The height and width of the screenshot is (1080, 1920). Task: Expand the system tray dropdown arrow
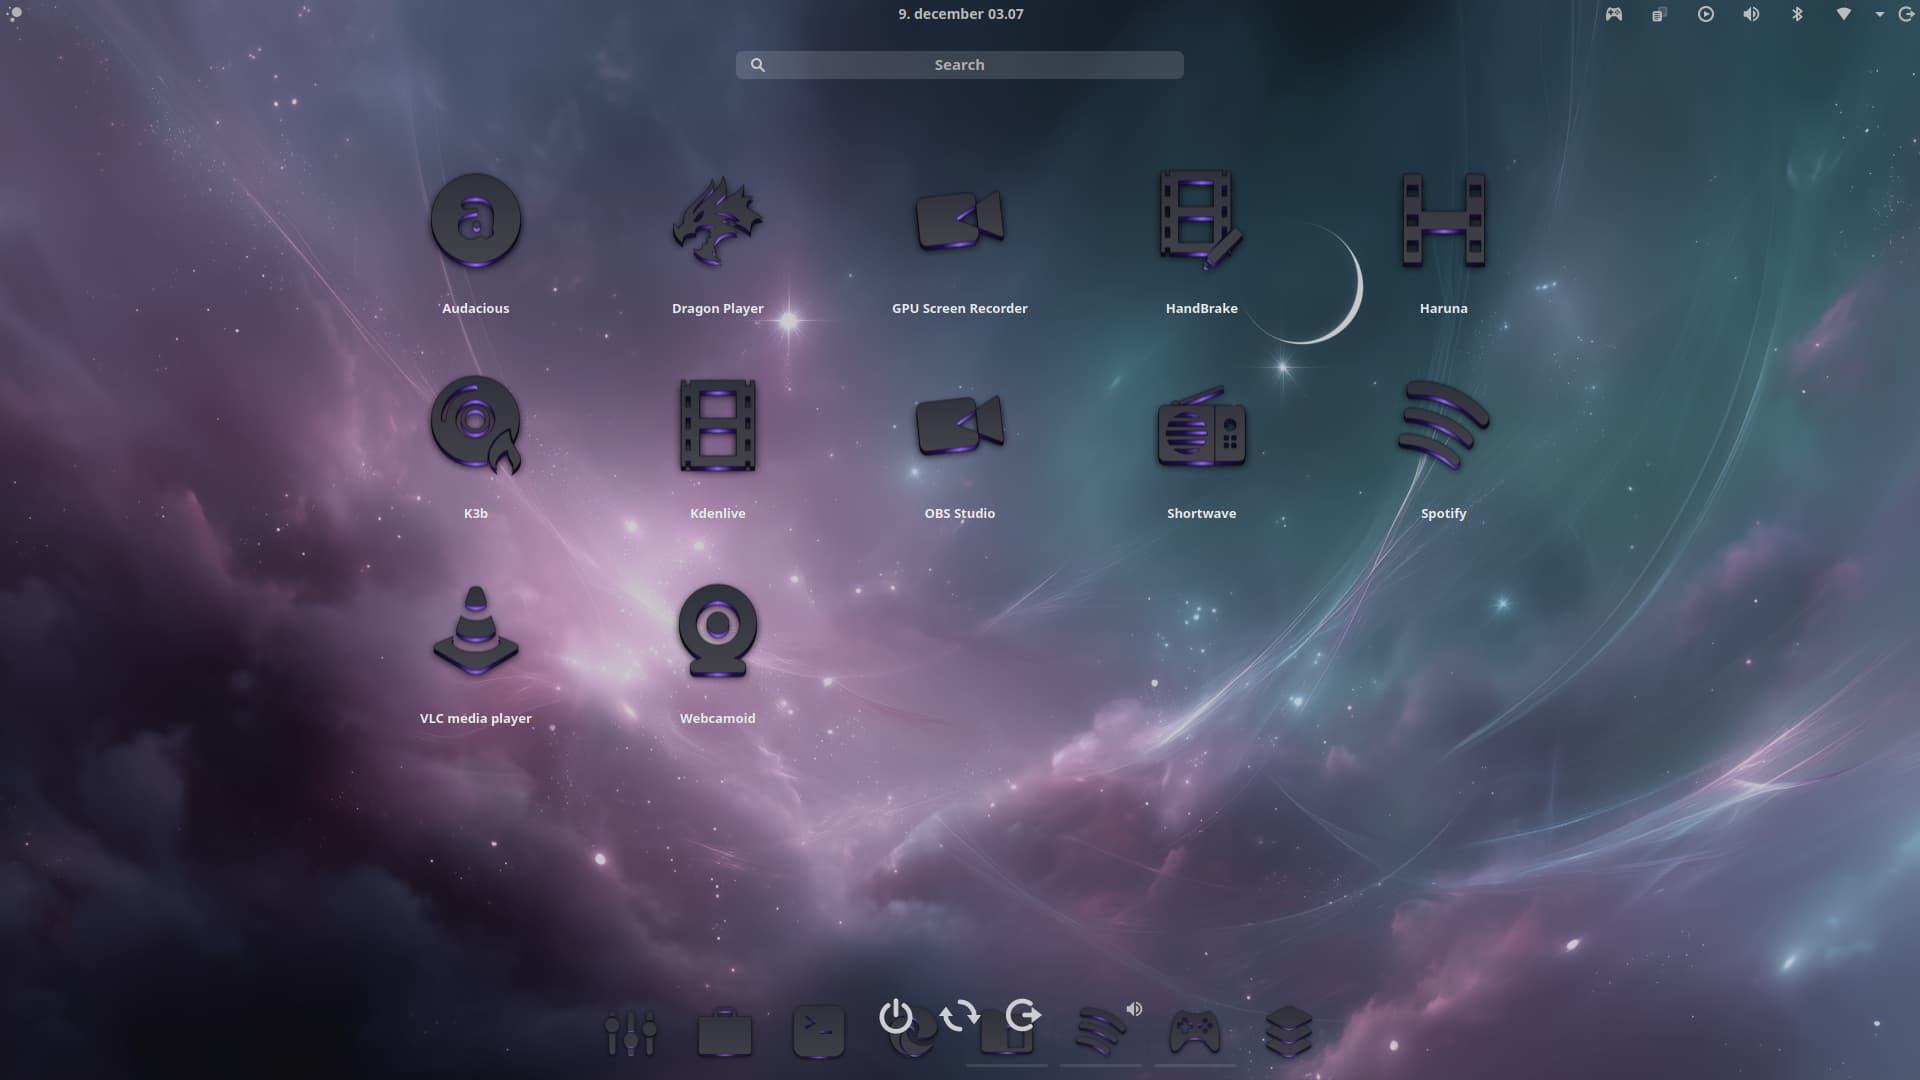point(1879,14)
